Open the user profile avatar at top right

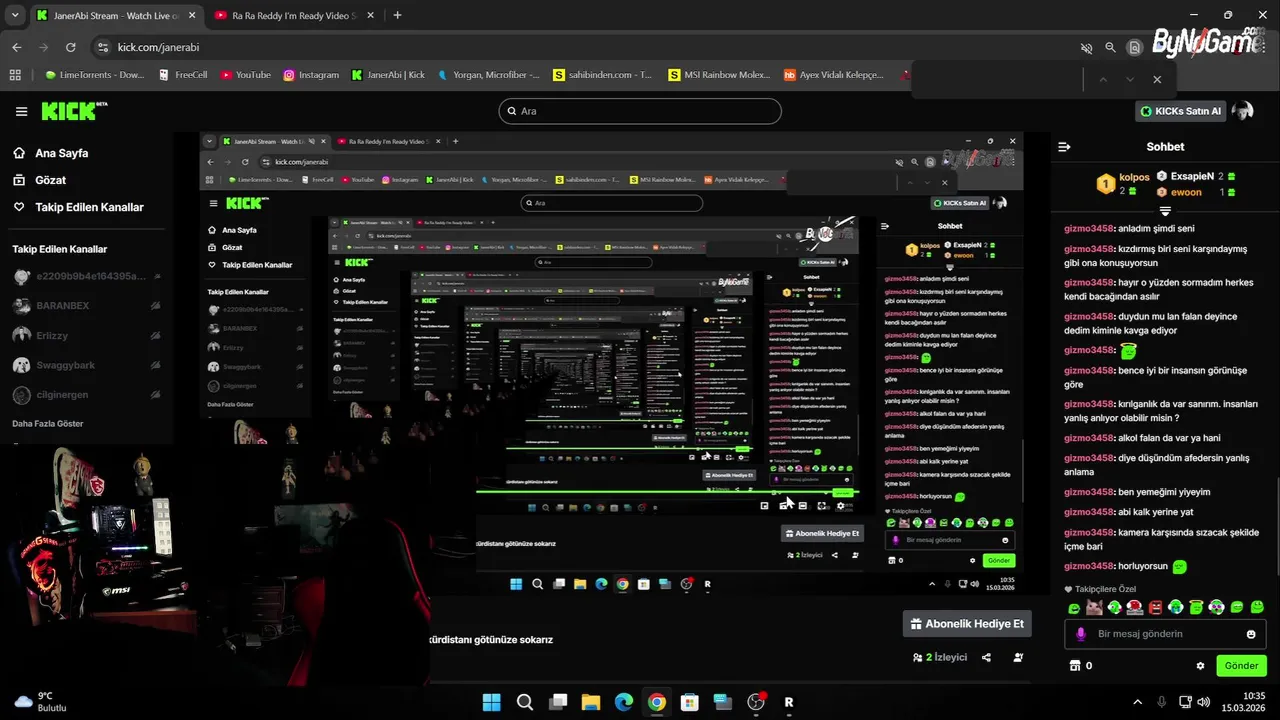coord(1242,111)
